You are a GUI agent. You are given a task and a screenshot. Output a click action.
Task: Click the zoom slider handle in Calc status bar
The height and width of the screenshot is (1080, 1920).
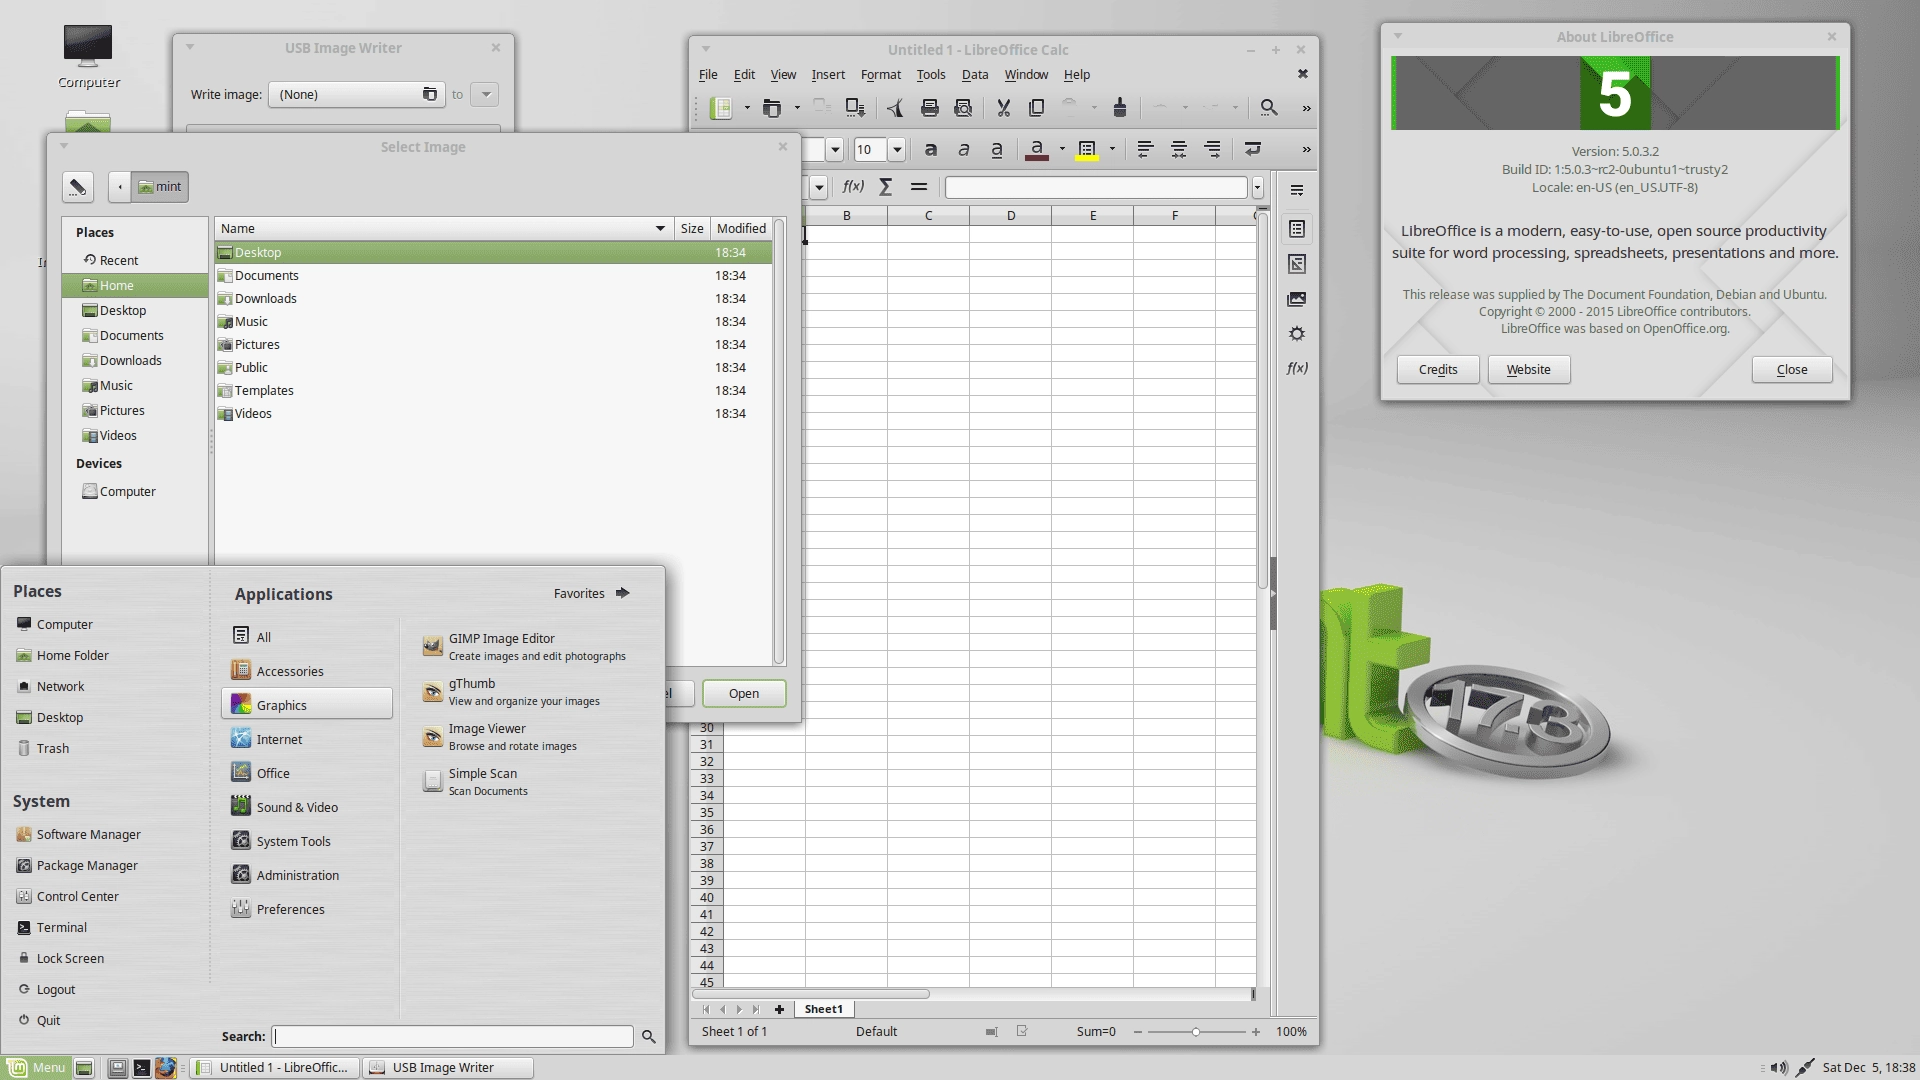tap(1195, 1031)
